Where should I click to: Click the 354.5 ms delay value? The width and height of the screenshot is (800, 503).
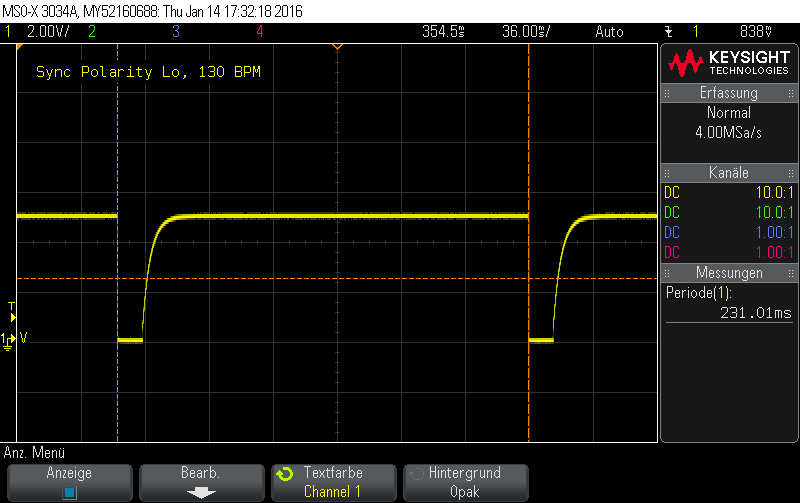pos(443,32)
